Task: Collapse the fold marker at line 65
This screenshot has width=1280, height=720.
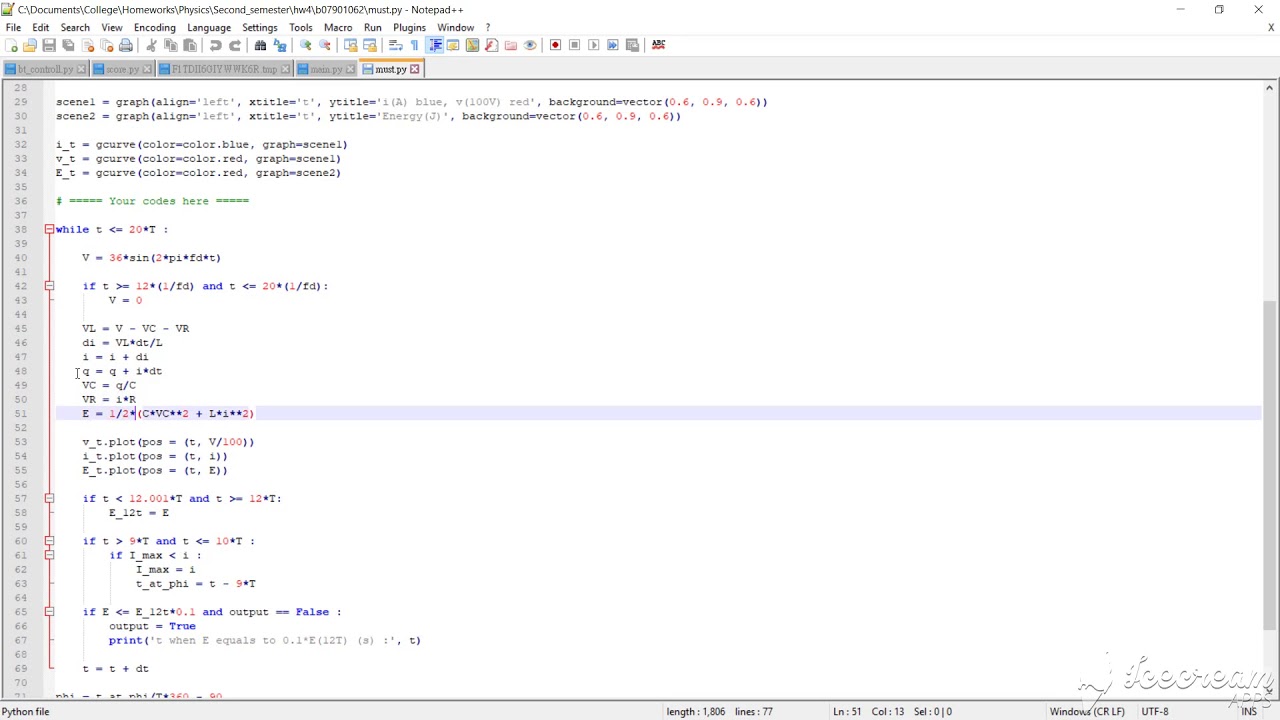Action: point(49,612)
